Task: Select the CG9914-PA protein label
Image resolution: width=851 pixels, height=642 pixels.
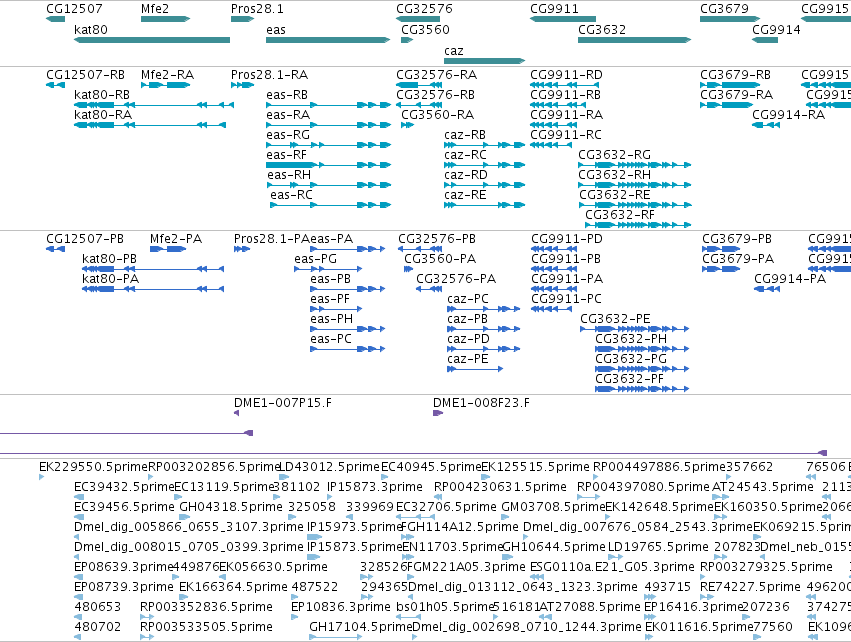Action: 790,279
